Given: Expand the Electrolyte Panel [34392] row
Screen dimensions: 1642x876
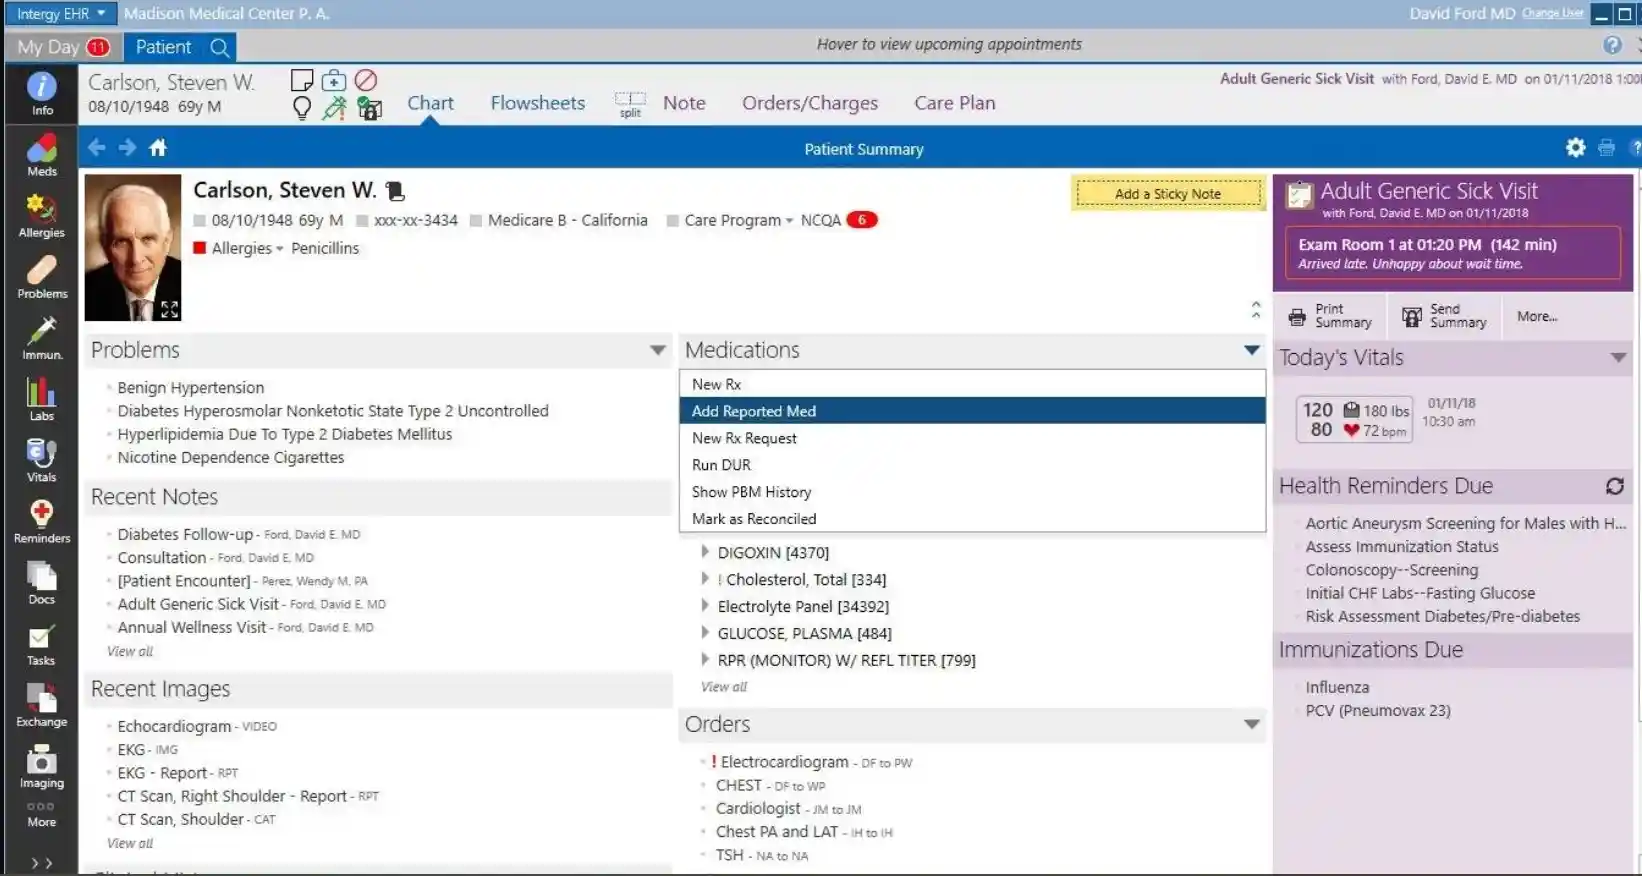Looking at the screenshot, I should tap(705, 606).
